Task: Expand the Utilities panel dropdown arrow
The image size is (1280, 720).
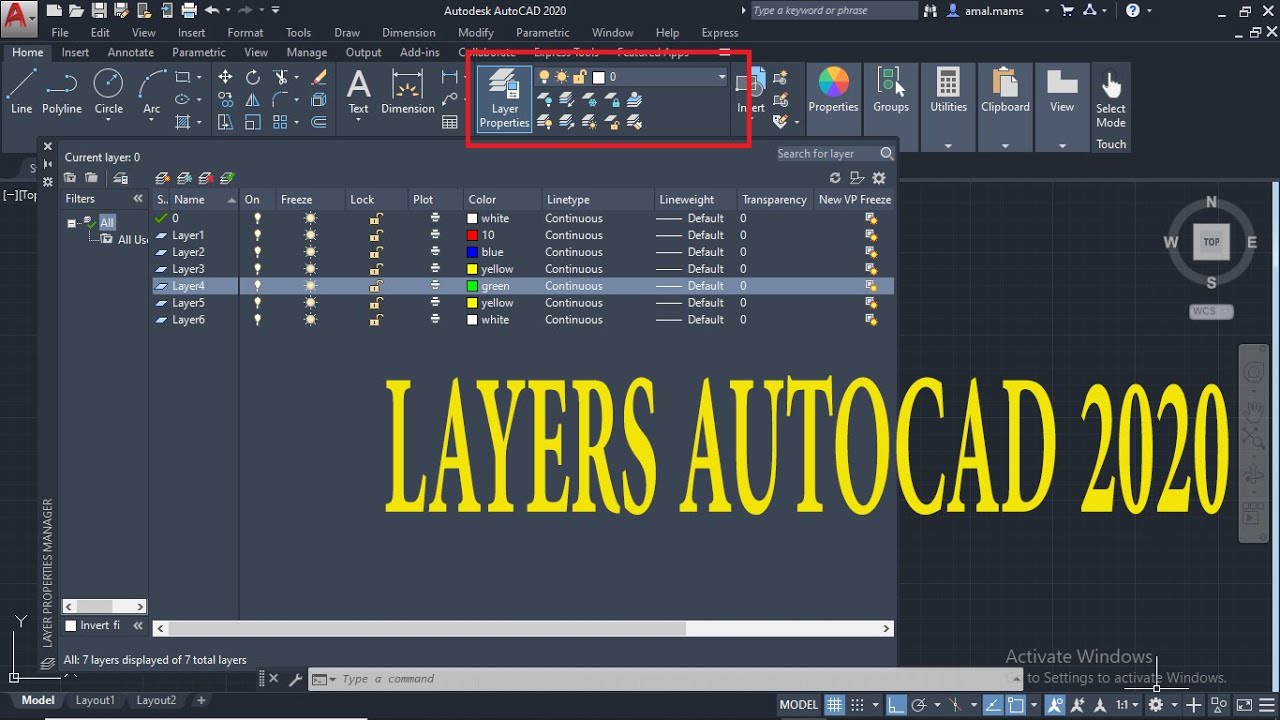Action: (948, 146)
